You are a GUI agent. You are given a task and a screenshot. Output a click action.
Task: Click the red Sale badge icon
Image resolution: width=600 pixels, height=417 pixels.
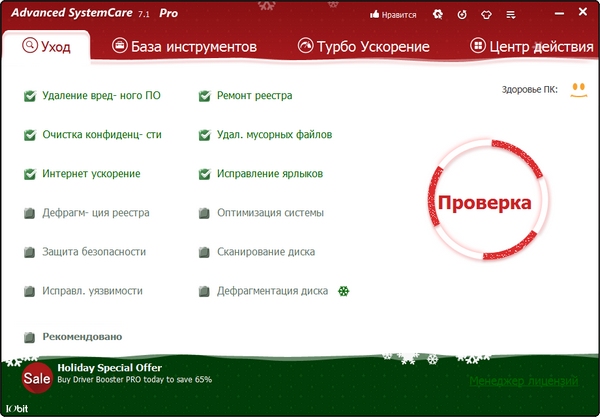(37, 378)
